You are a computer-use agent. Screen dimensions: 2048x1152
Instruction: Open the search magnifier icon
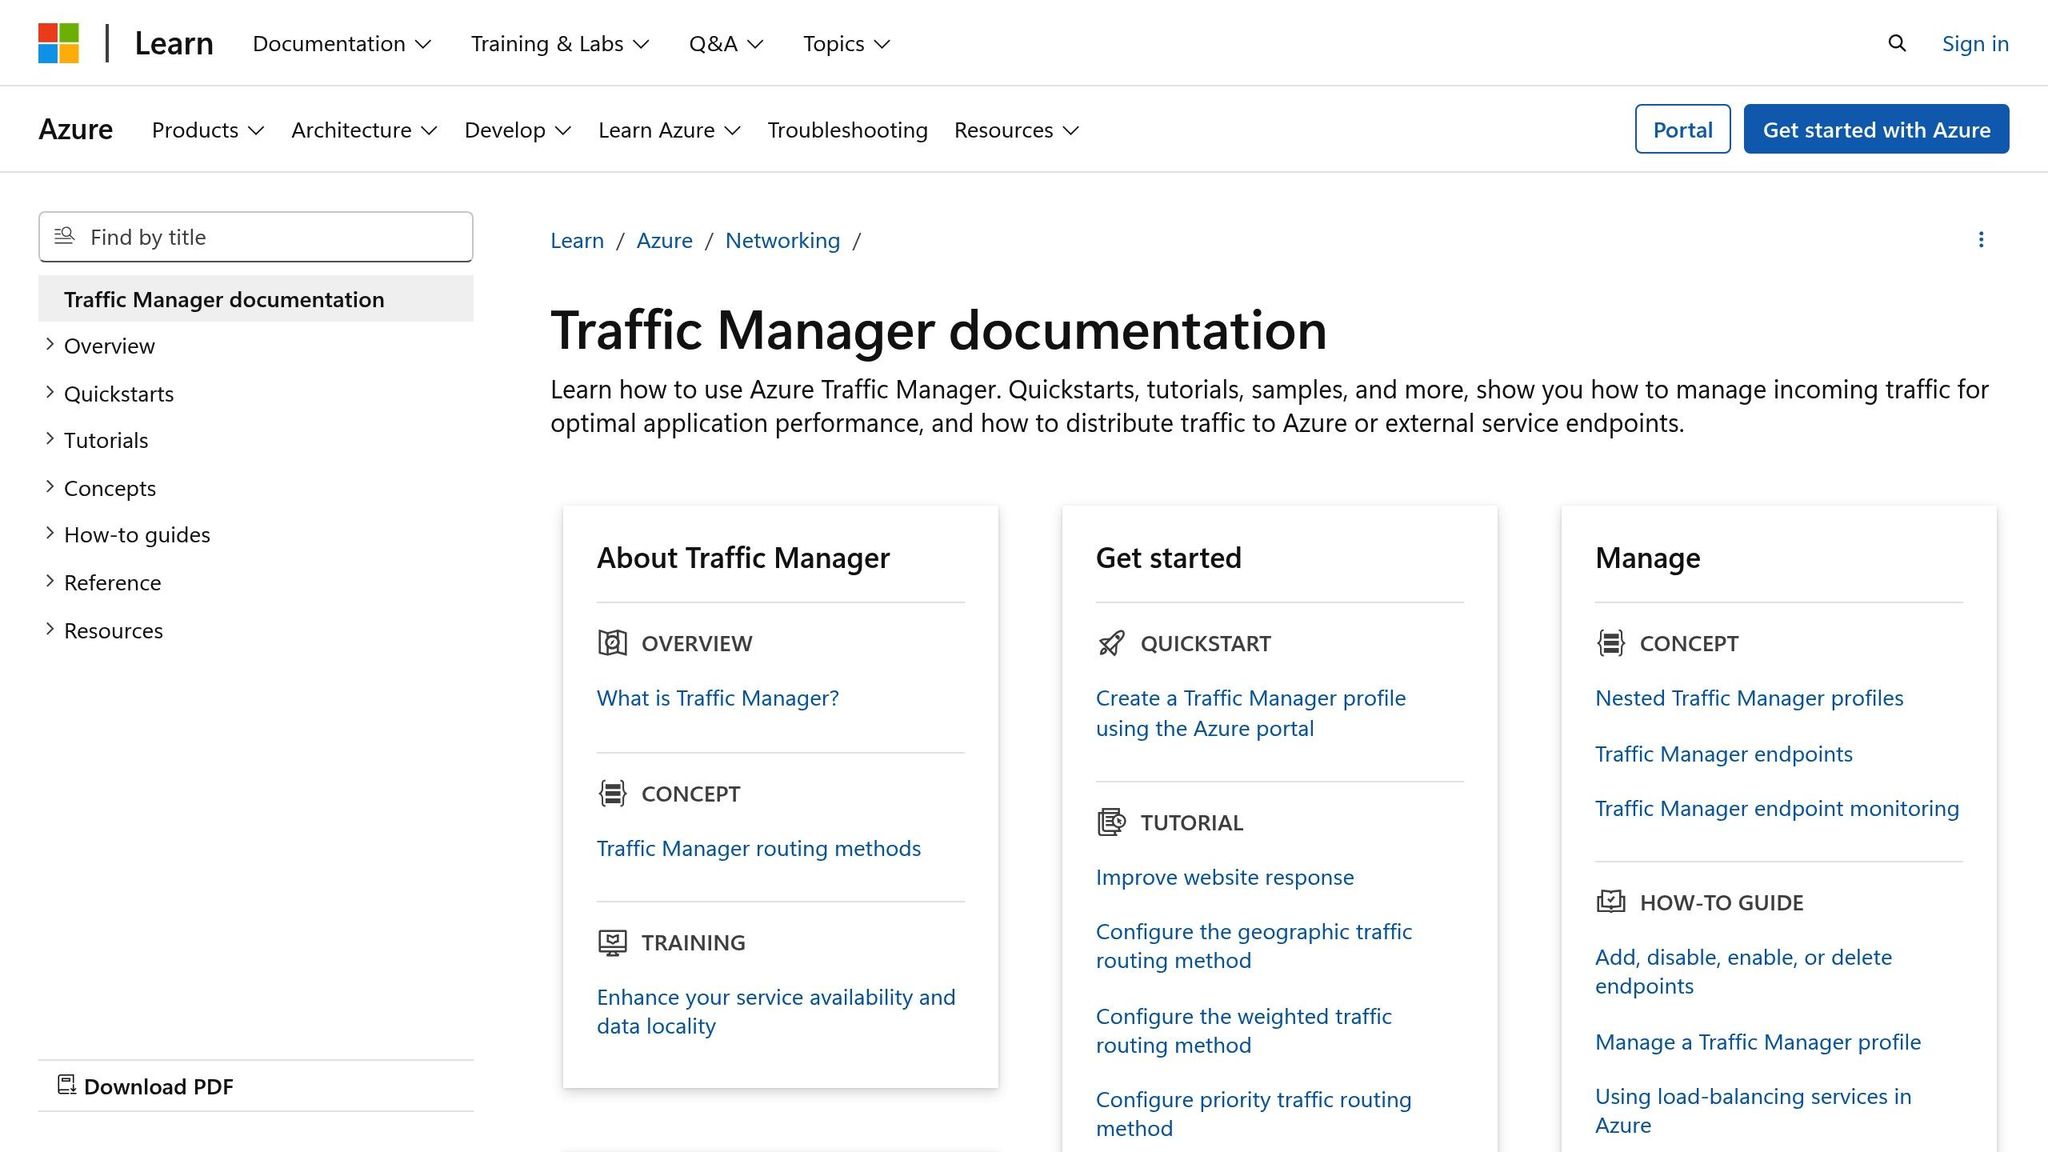pyautogui.click(x=1897, y=43)
